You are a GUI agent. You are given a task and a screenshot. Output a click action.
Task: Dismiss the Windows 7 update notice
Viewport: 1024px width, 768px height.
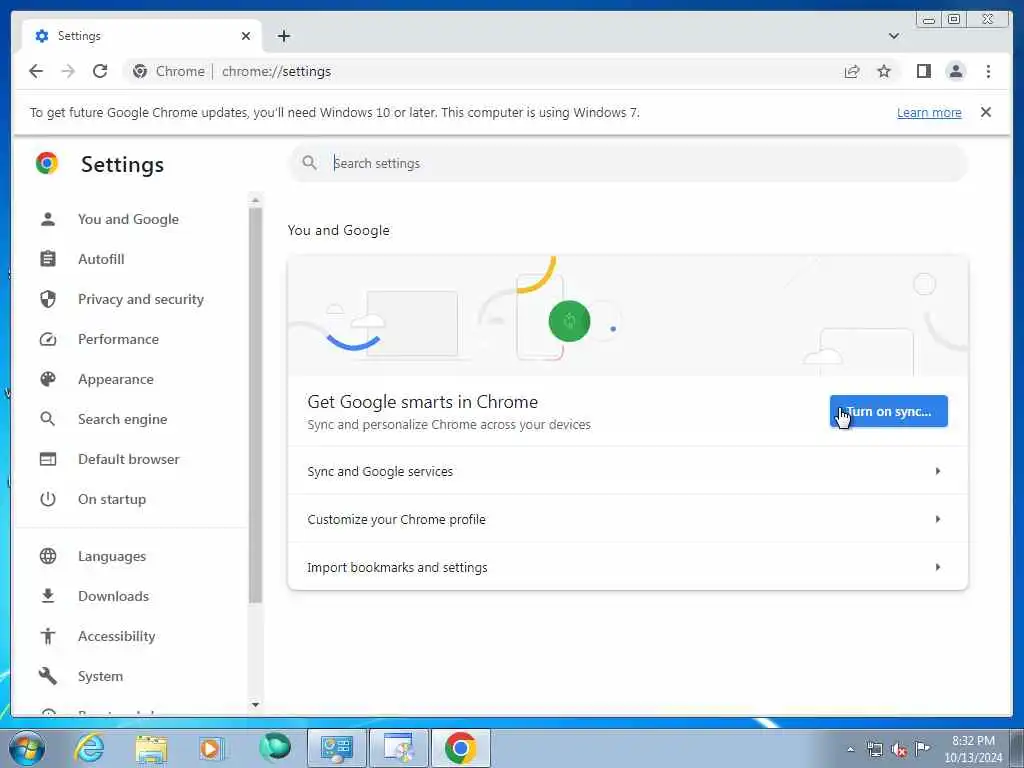point(985,112)
